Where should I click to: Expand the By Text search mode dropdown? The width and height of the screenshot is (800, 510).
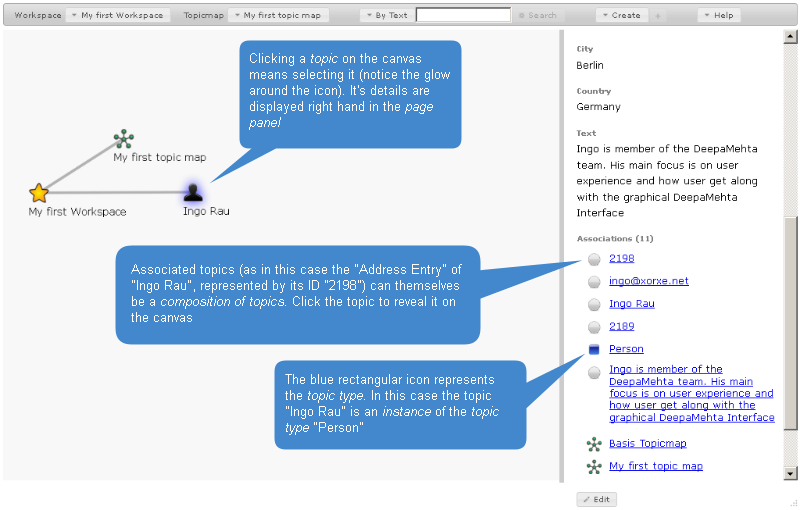tap(386, 16)
